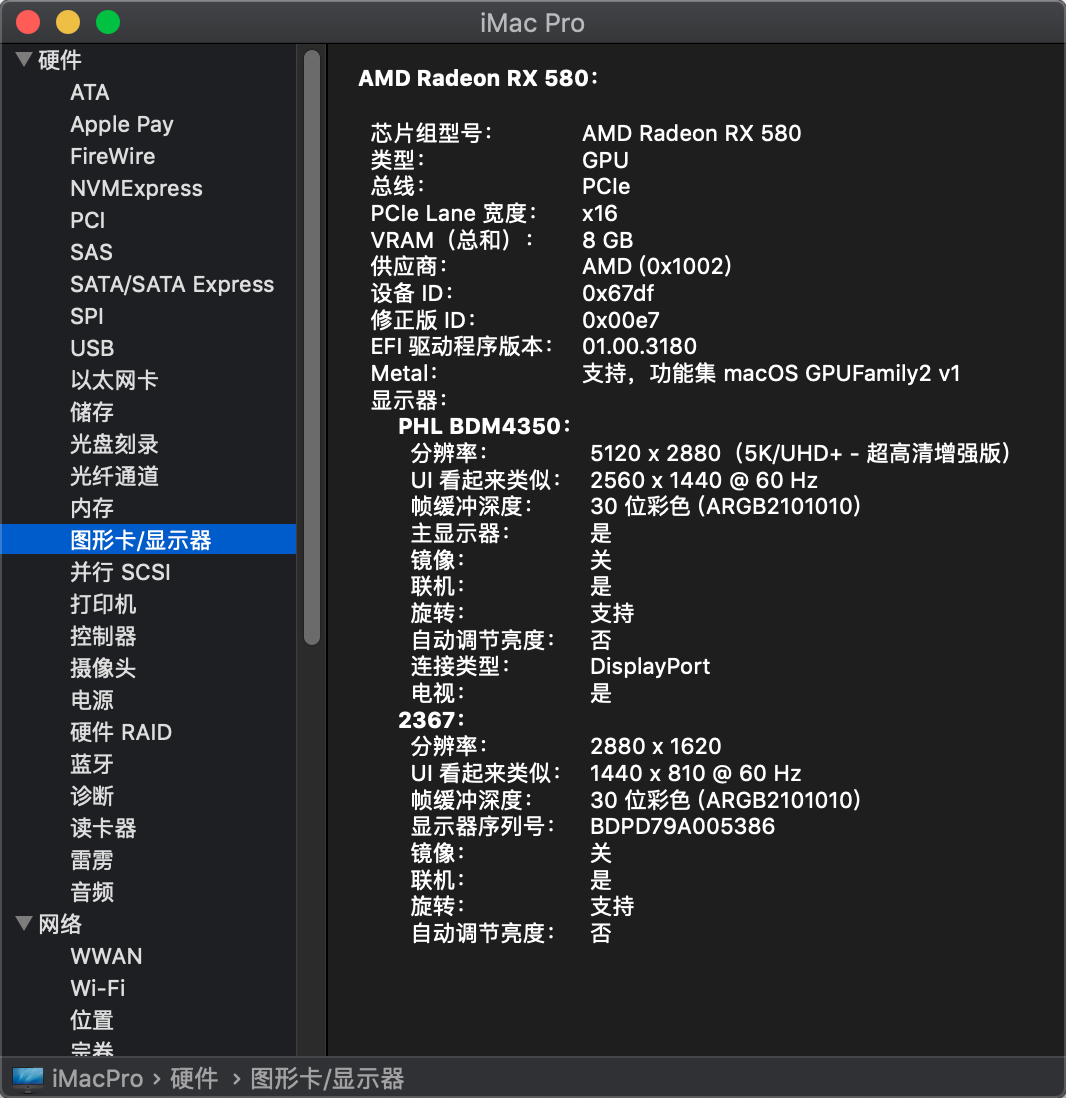Click the AMD Radeon RX 580 heading
Screen dimensions: 1066x1098
tap(478, 78)
